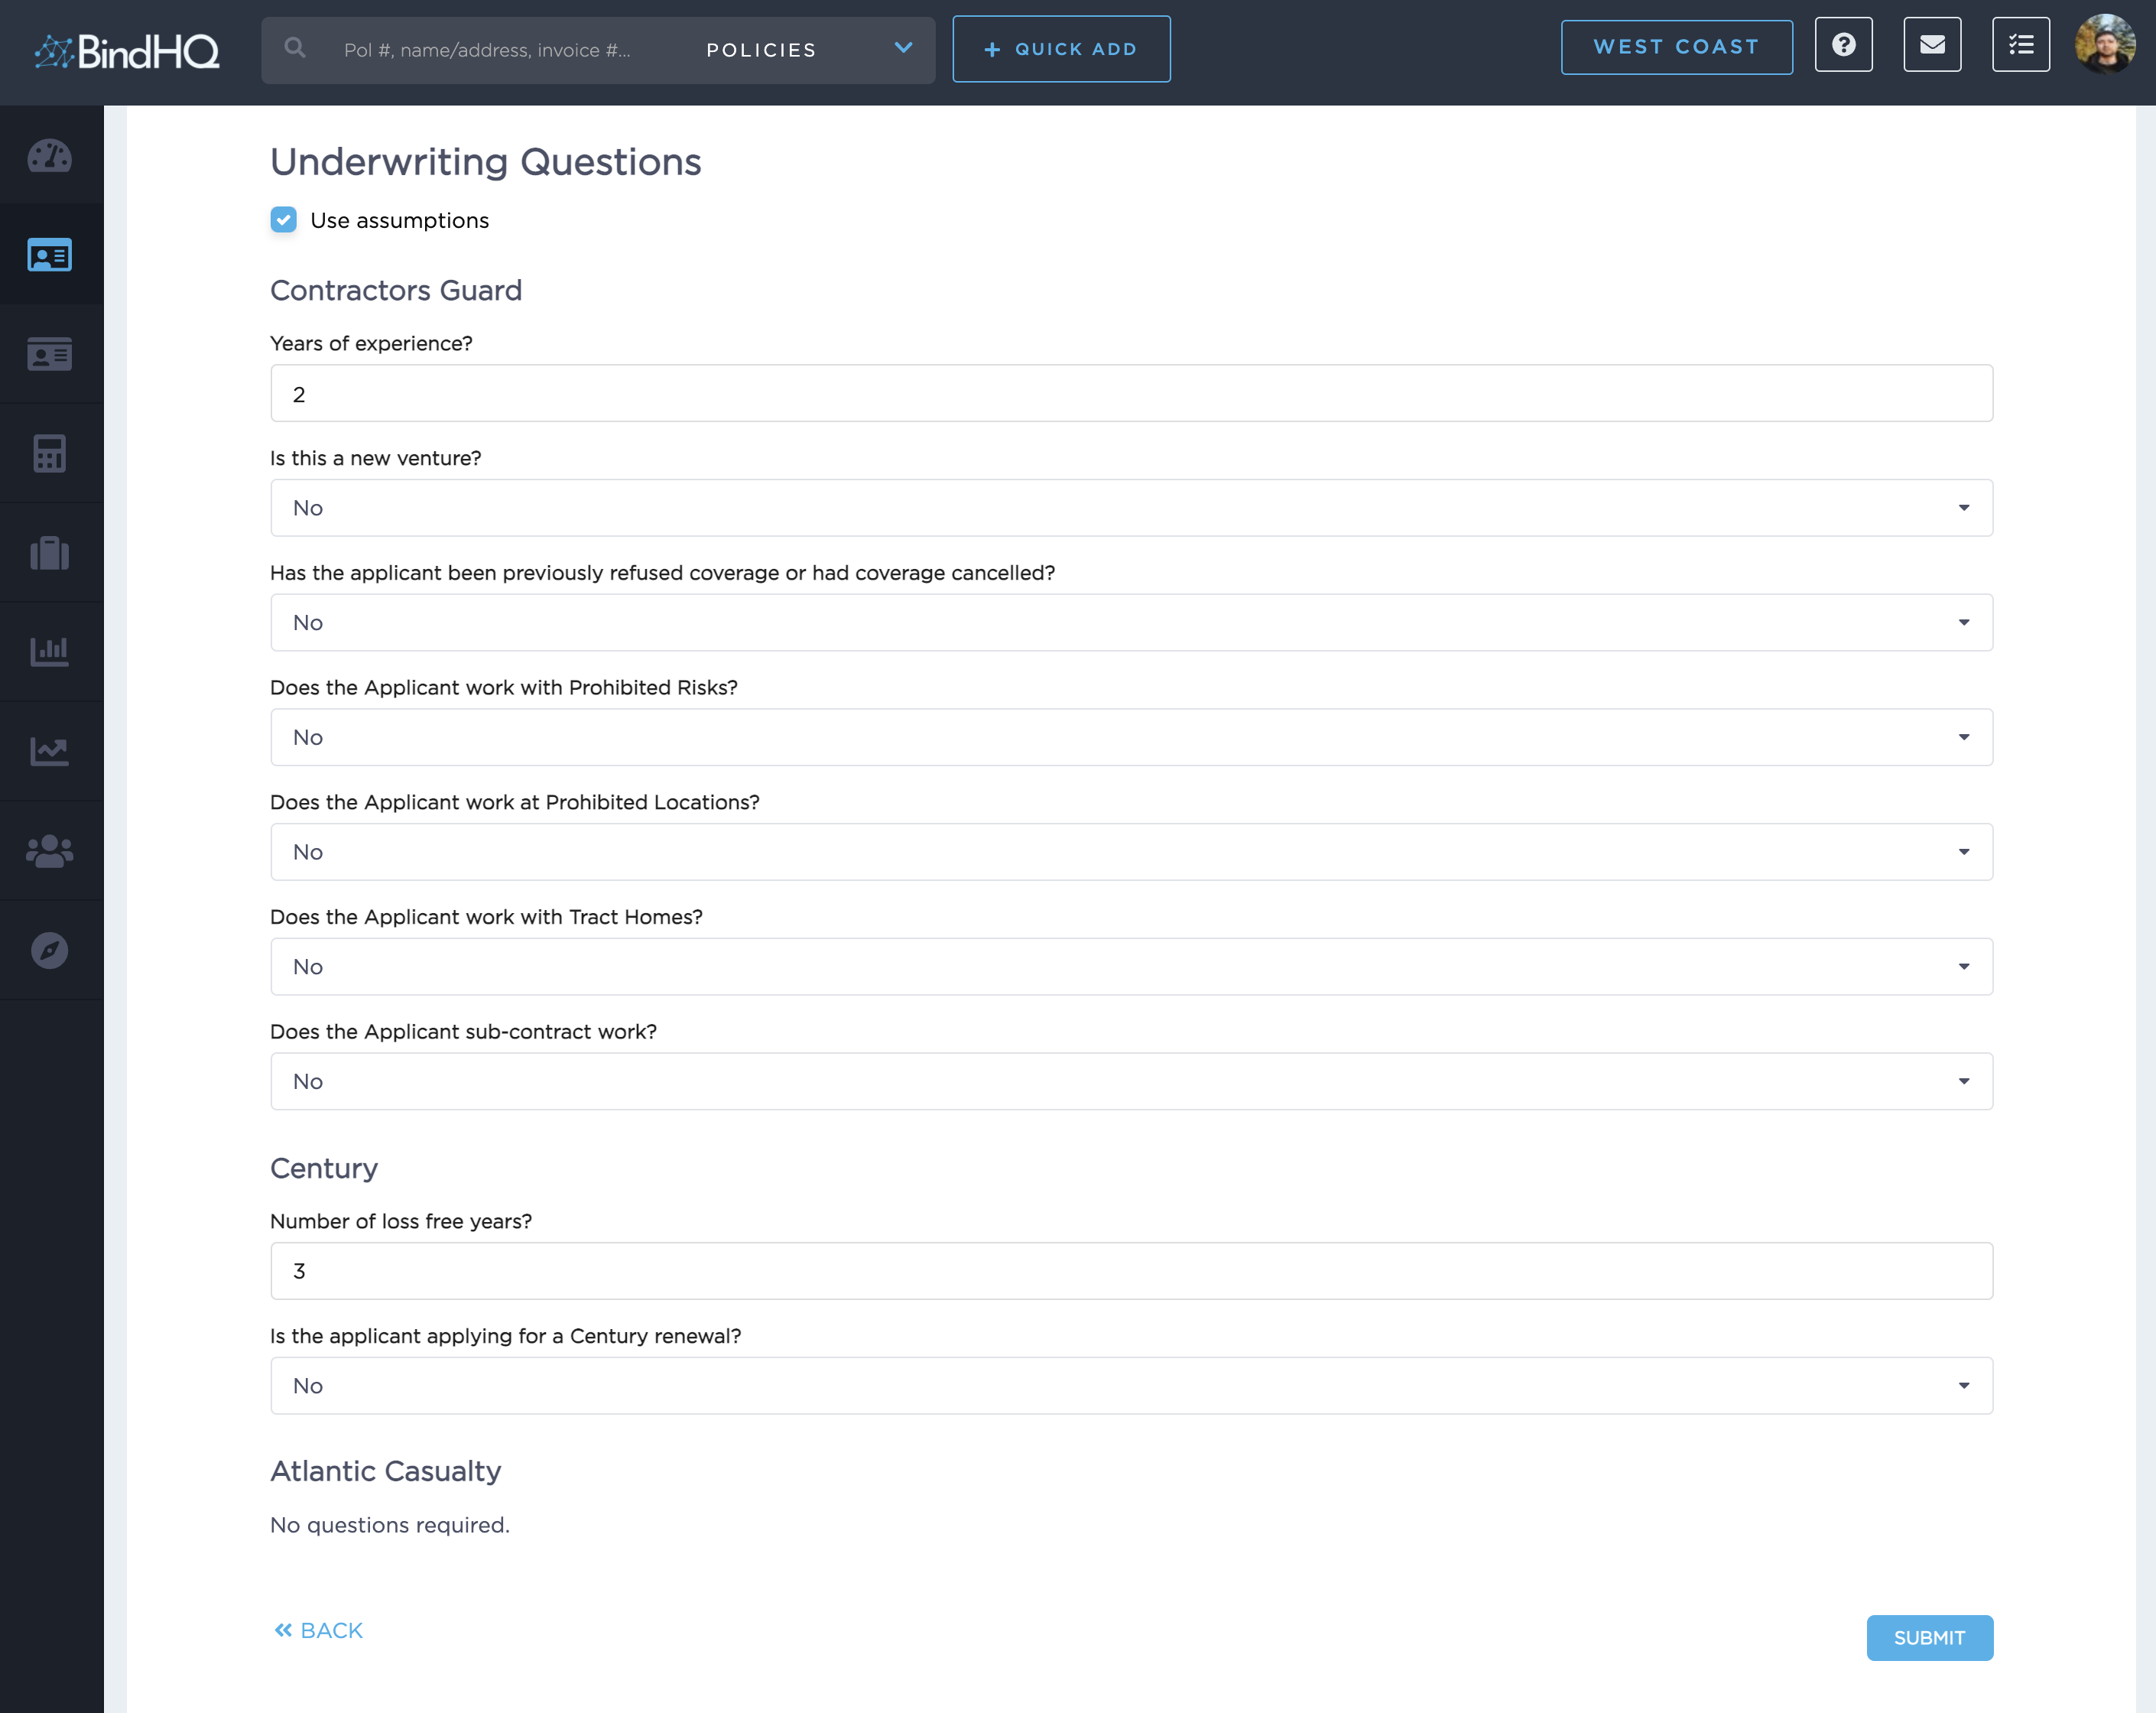Open the Tract Homes dropdown
This screenshot has height=1713, width=2156.
pos(1131,967)
